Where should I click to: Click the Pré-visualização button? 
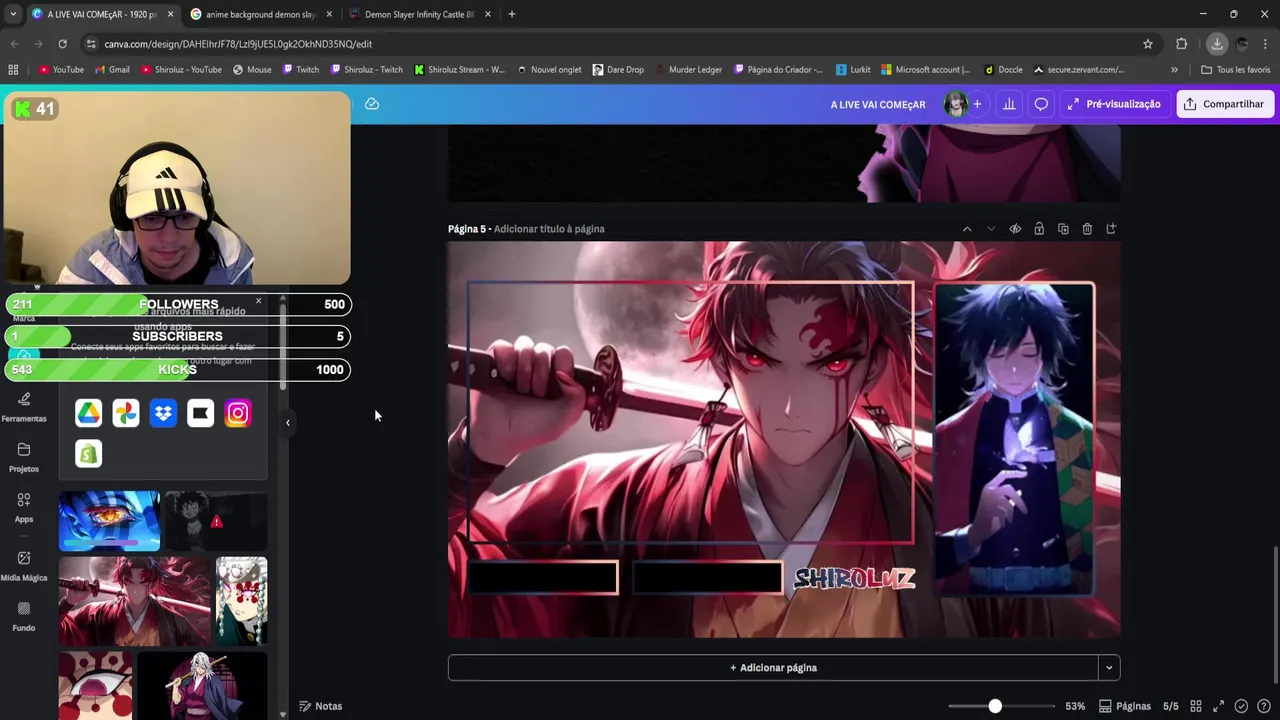(1114, 104)
